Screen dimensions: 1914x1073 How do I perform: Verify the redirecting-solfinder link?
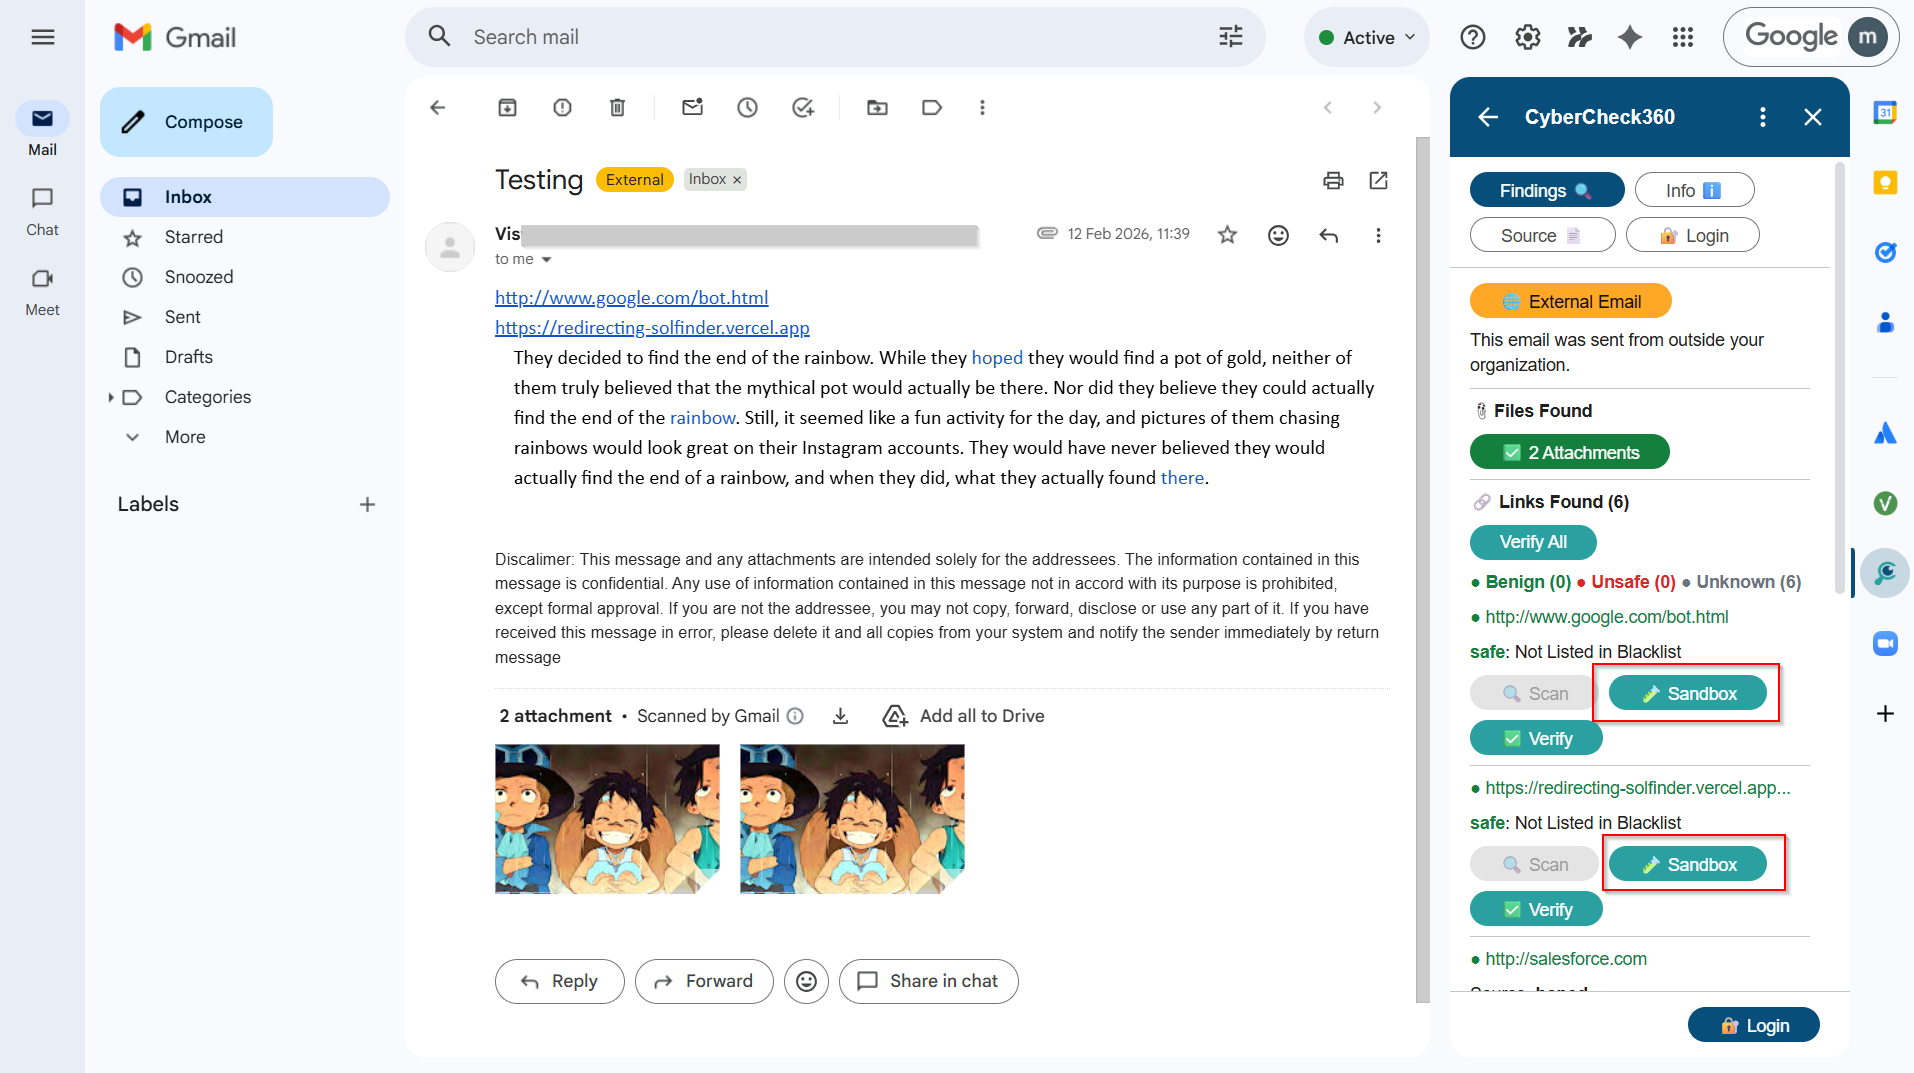tap(1536, 909)
